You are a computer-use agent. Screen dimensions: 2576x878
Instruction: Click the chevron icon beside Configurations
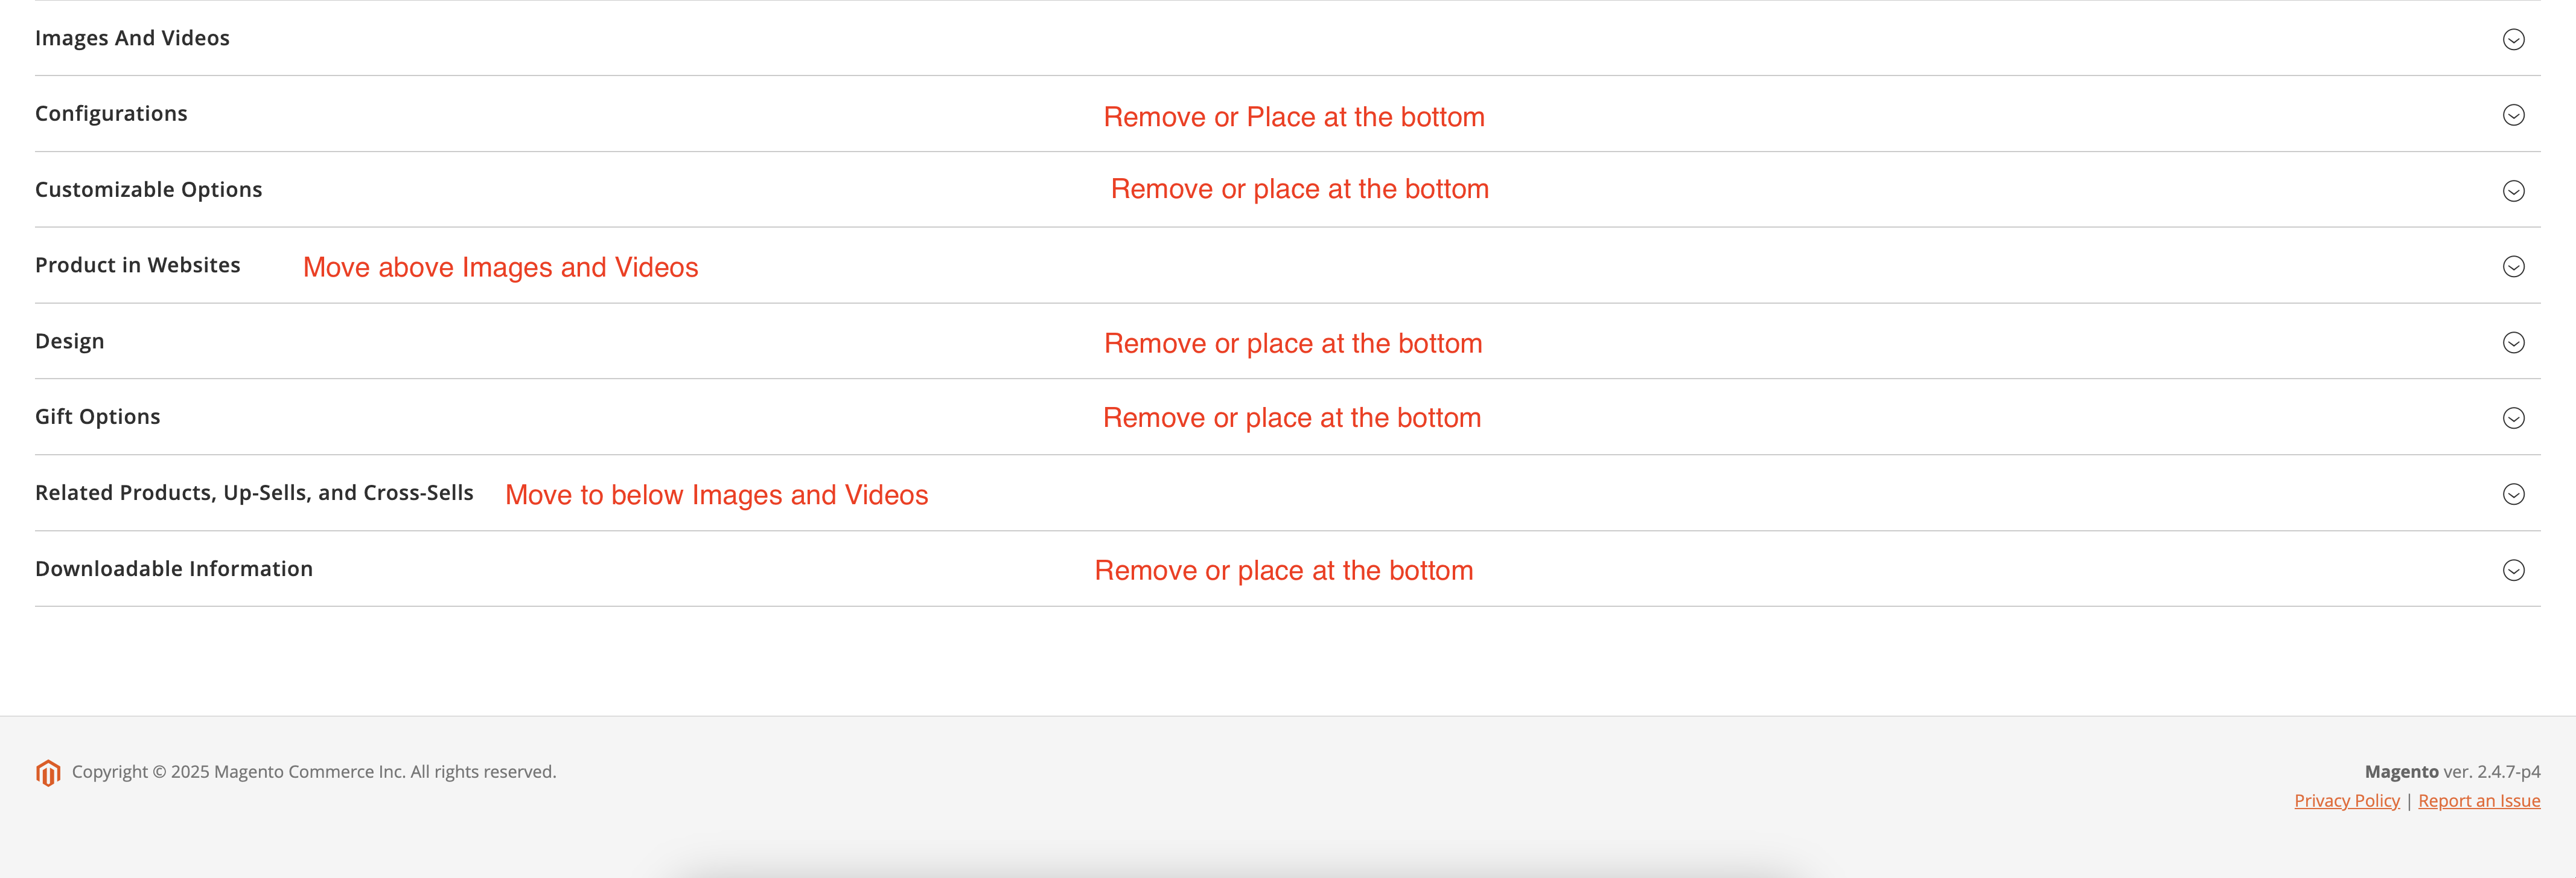click(2513, 115)
